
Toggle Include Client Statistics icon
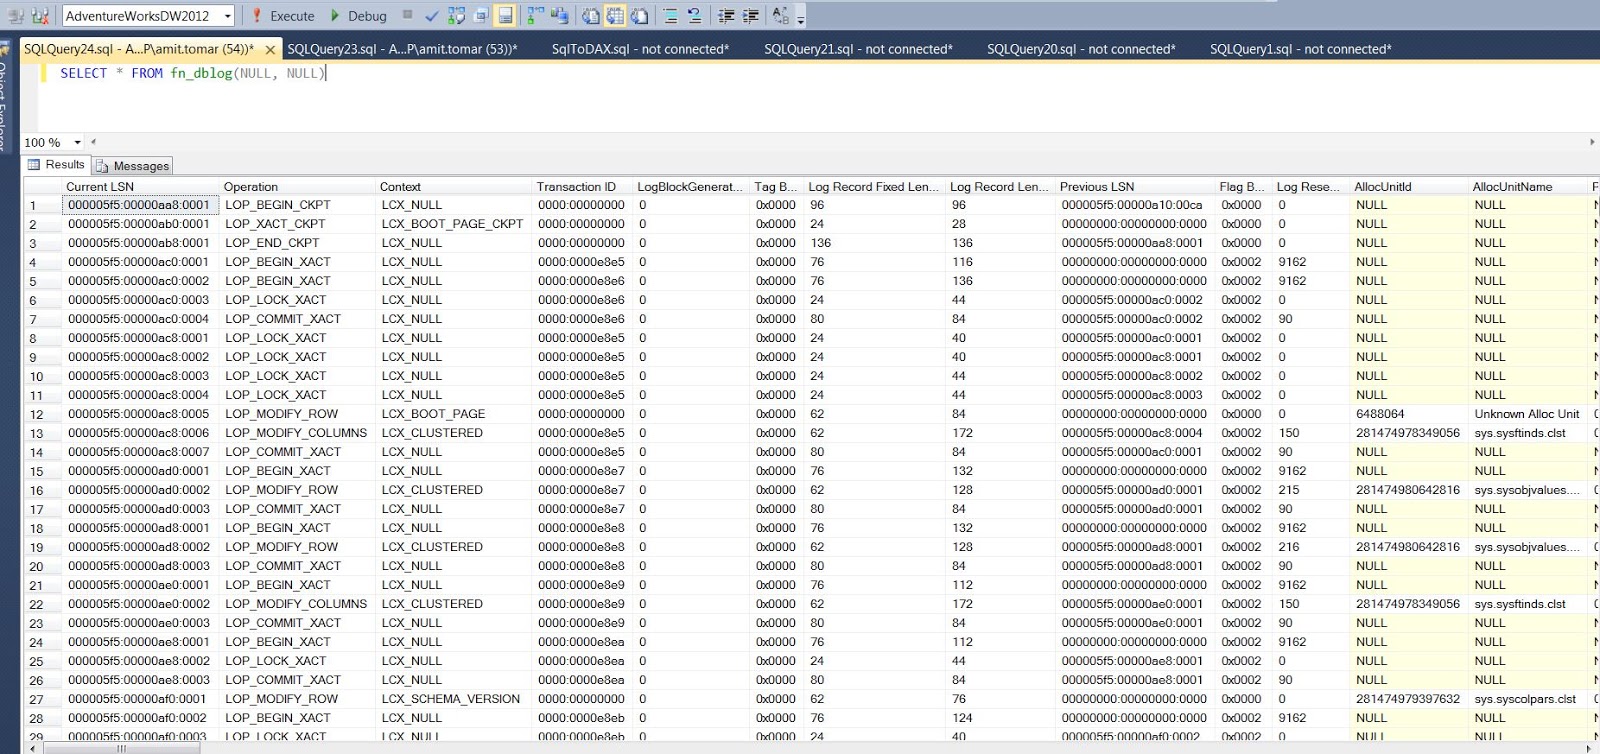pyautogui.click(x=559, y=15)
